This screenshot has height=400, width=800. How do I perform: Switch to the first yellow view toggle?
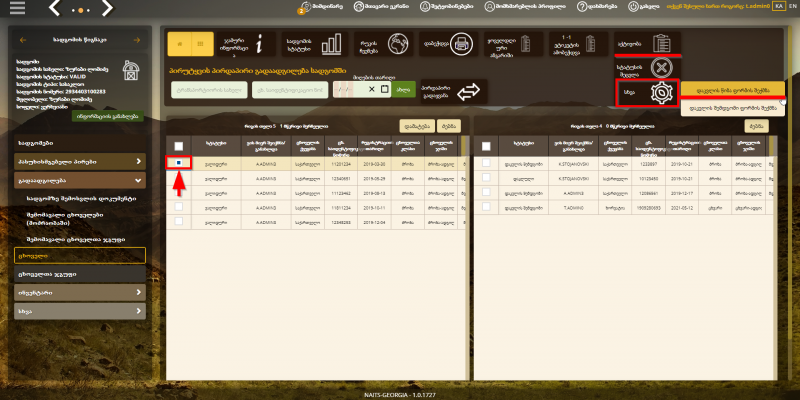[179, 44]
